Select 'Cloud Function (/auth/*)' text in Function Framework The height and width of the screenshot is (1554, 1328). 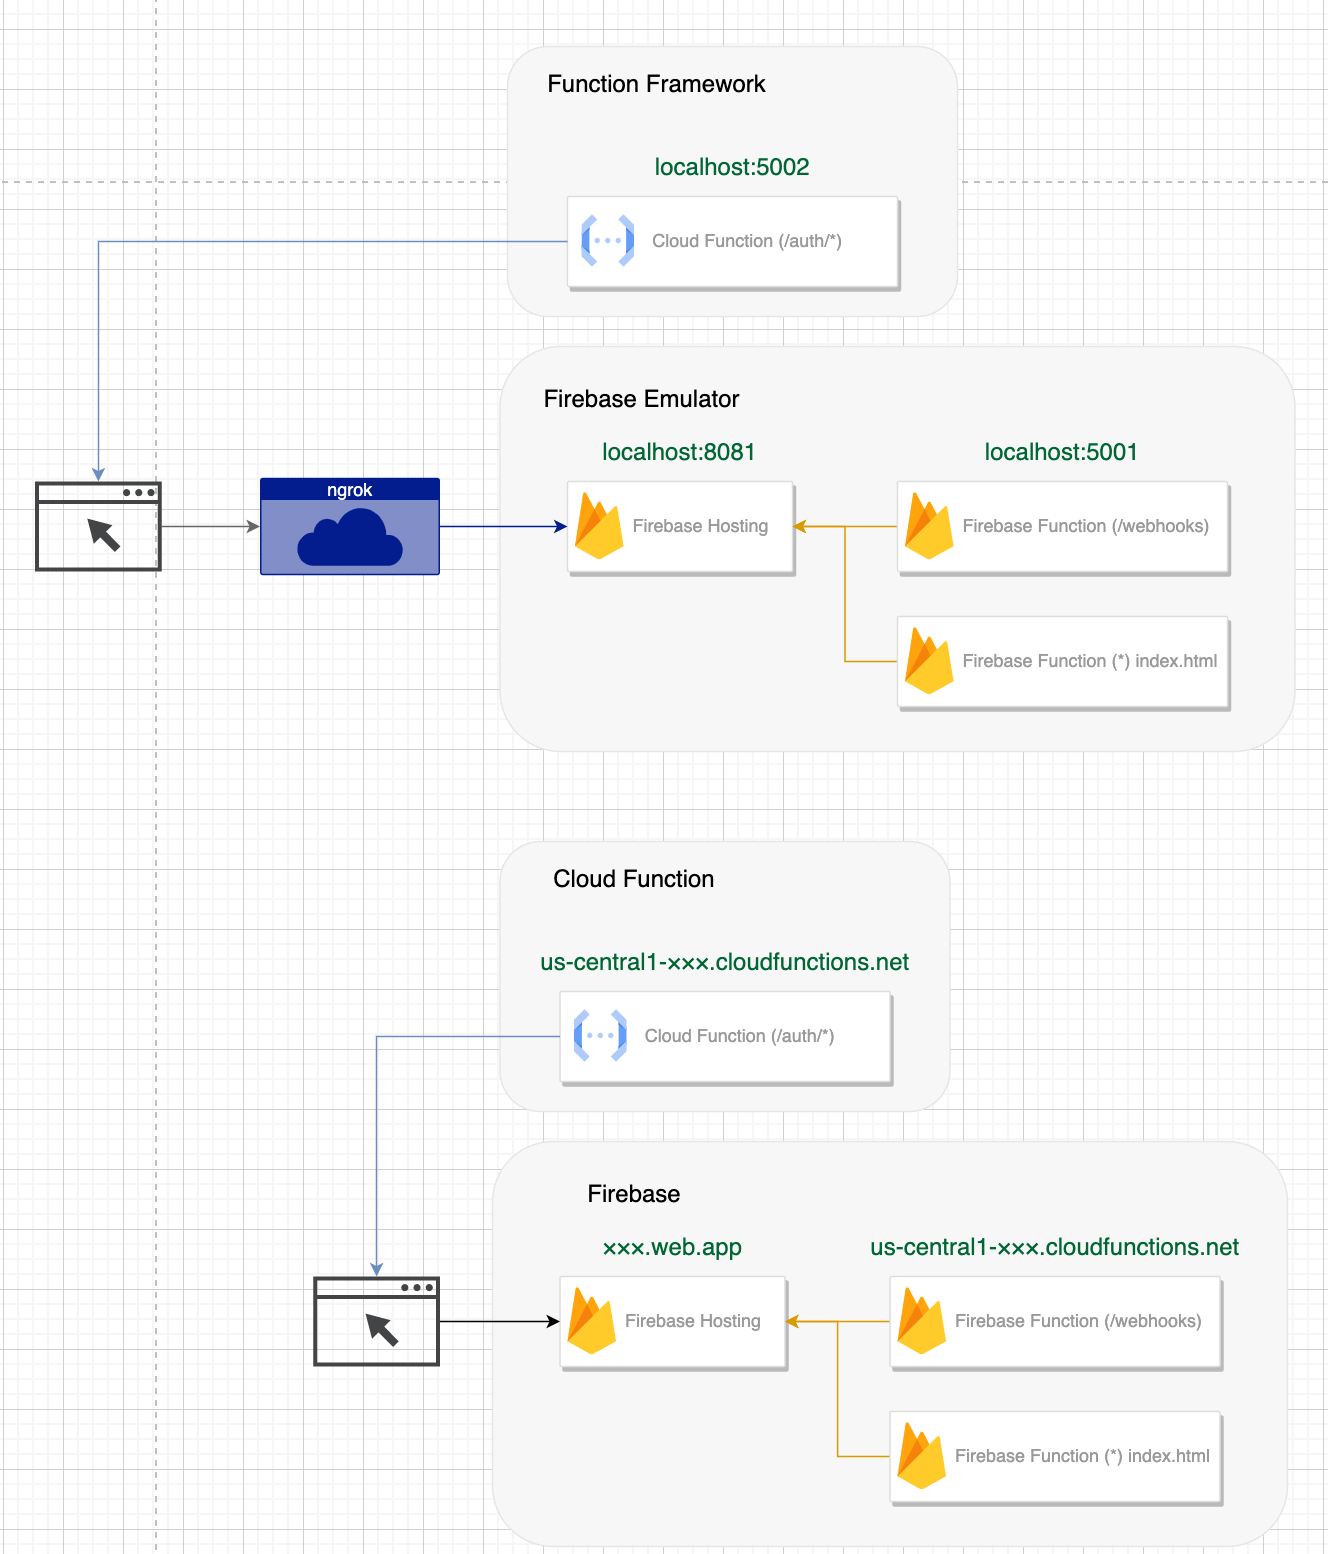(x=747, y=241)
